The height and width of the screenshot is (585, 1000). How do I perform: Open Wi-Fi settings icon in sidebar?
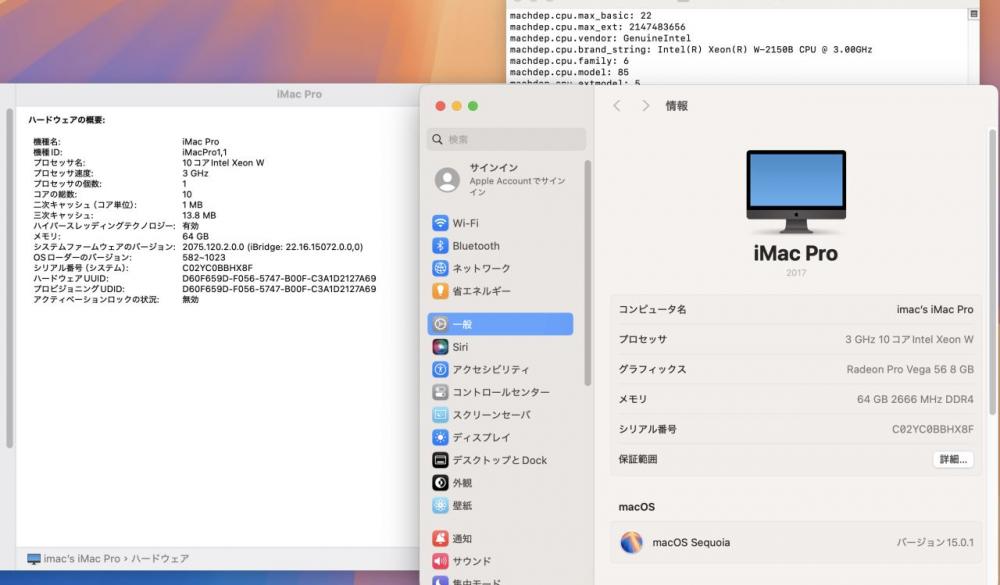point(440,223)
